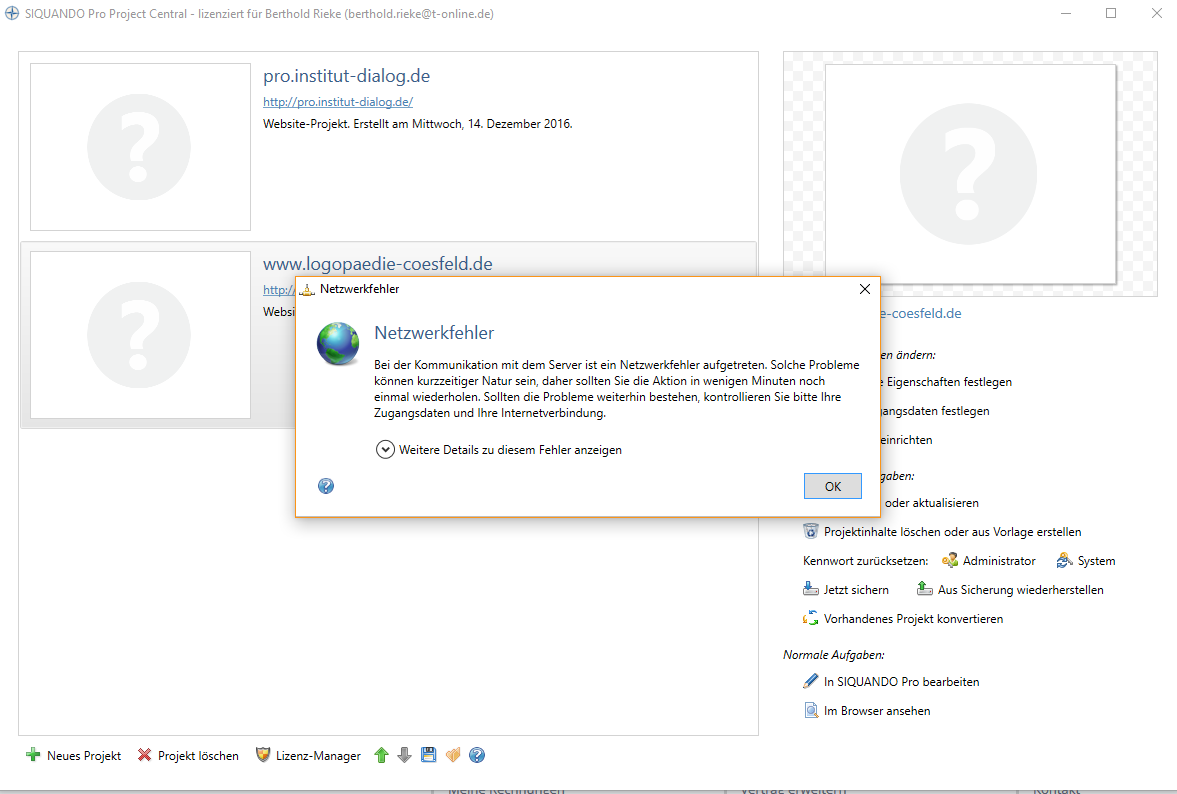Click Im Browser ansehen text
Screen dimensions: 1177x794
(x=877, y=711)
